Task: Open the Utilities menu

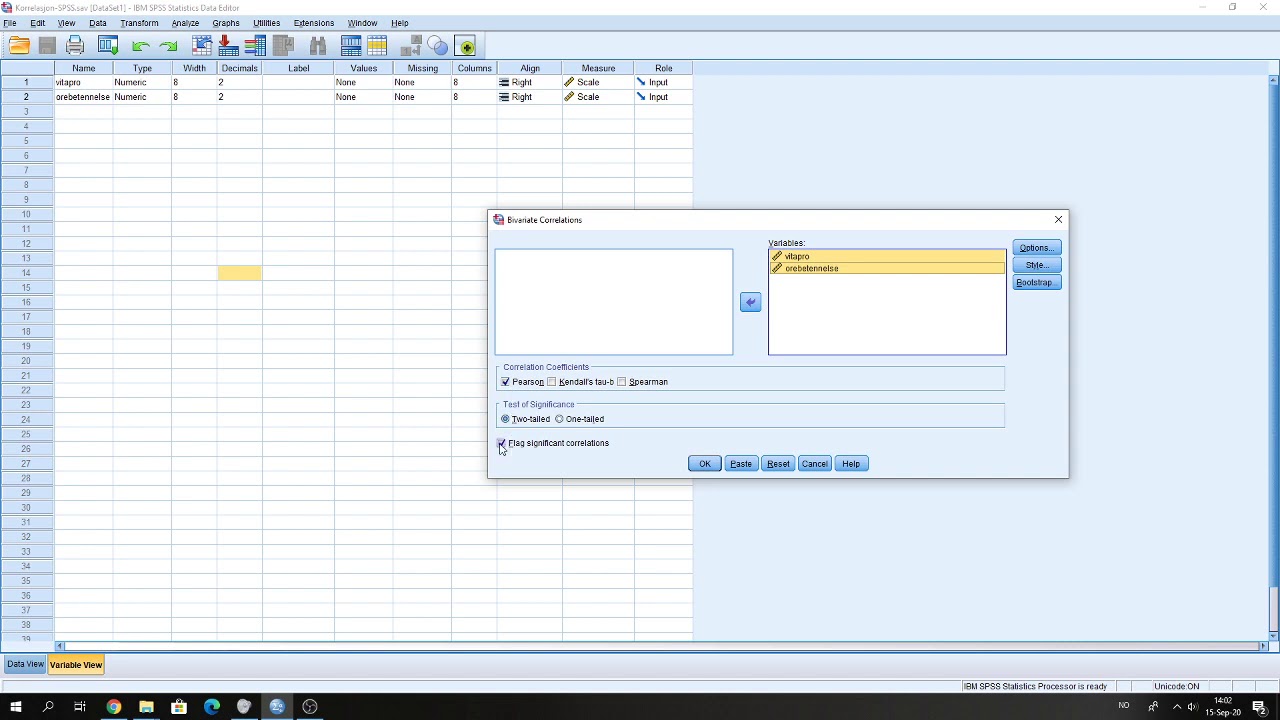Action: 266,23
